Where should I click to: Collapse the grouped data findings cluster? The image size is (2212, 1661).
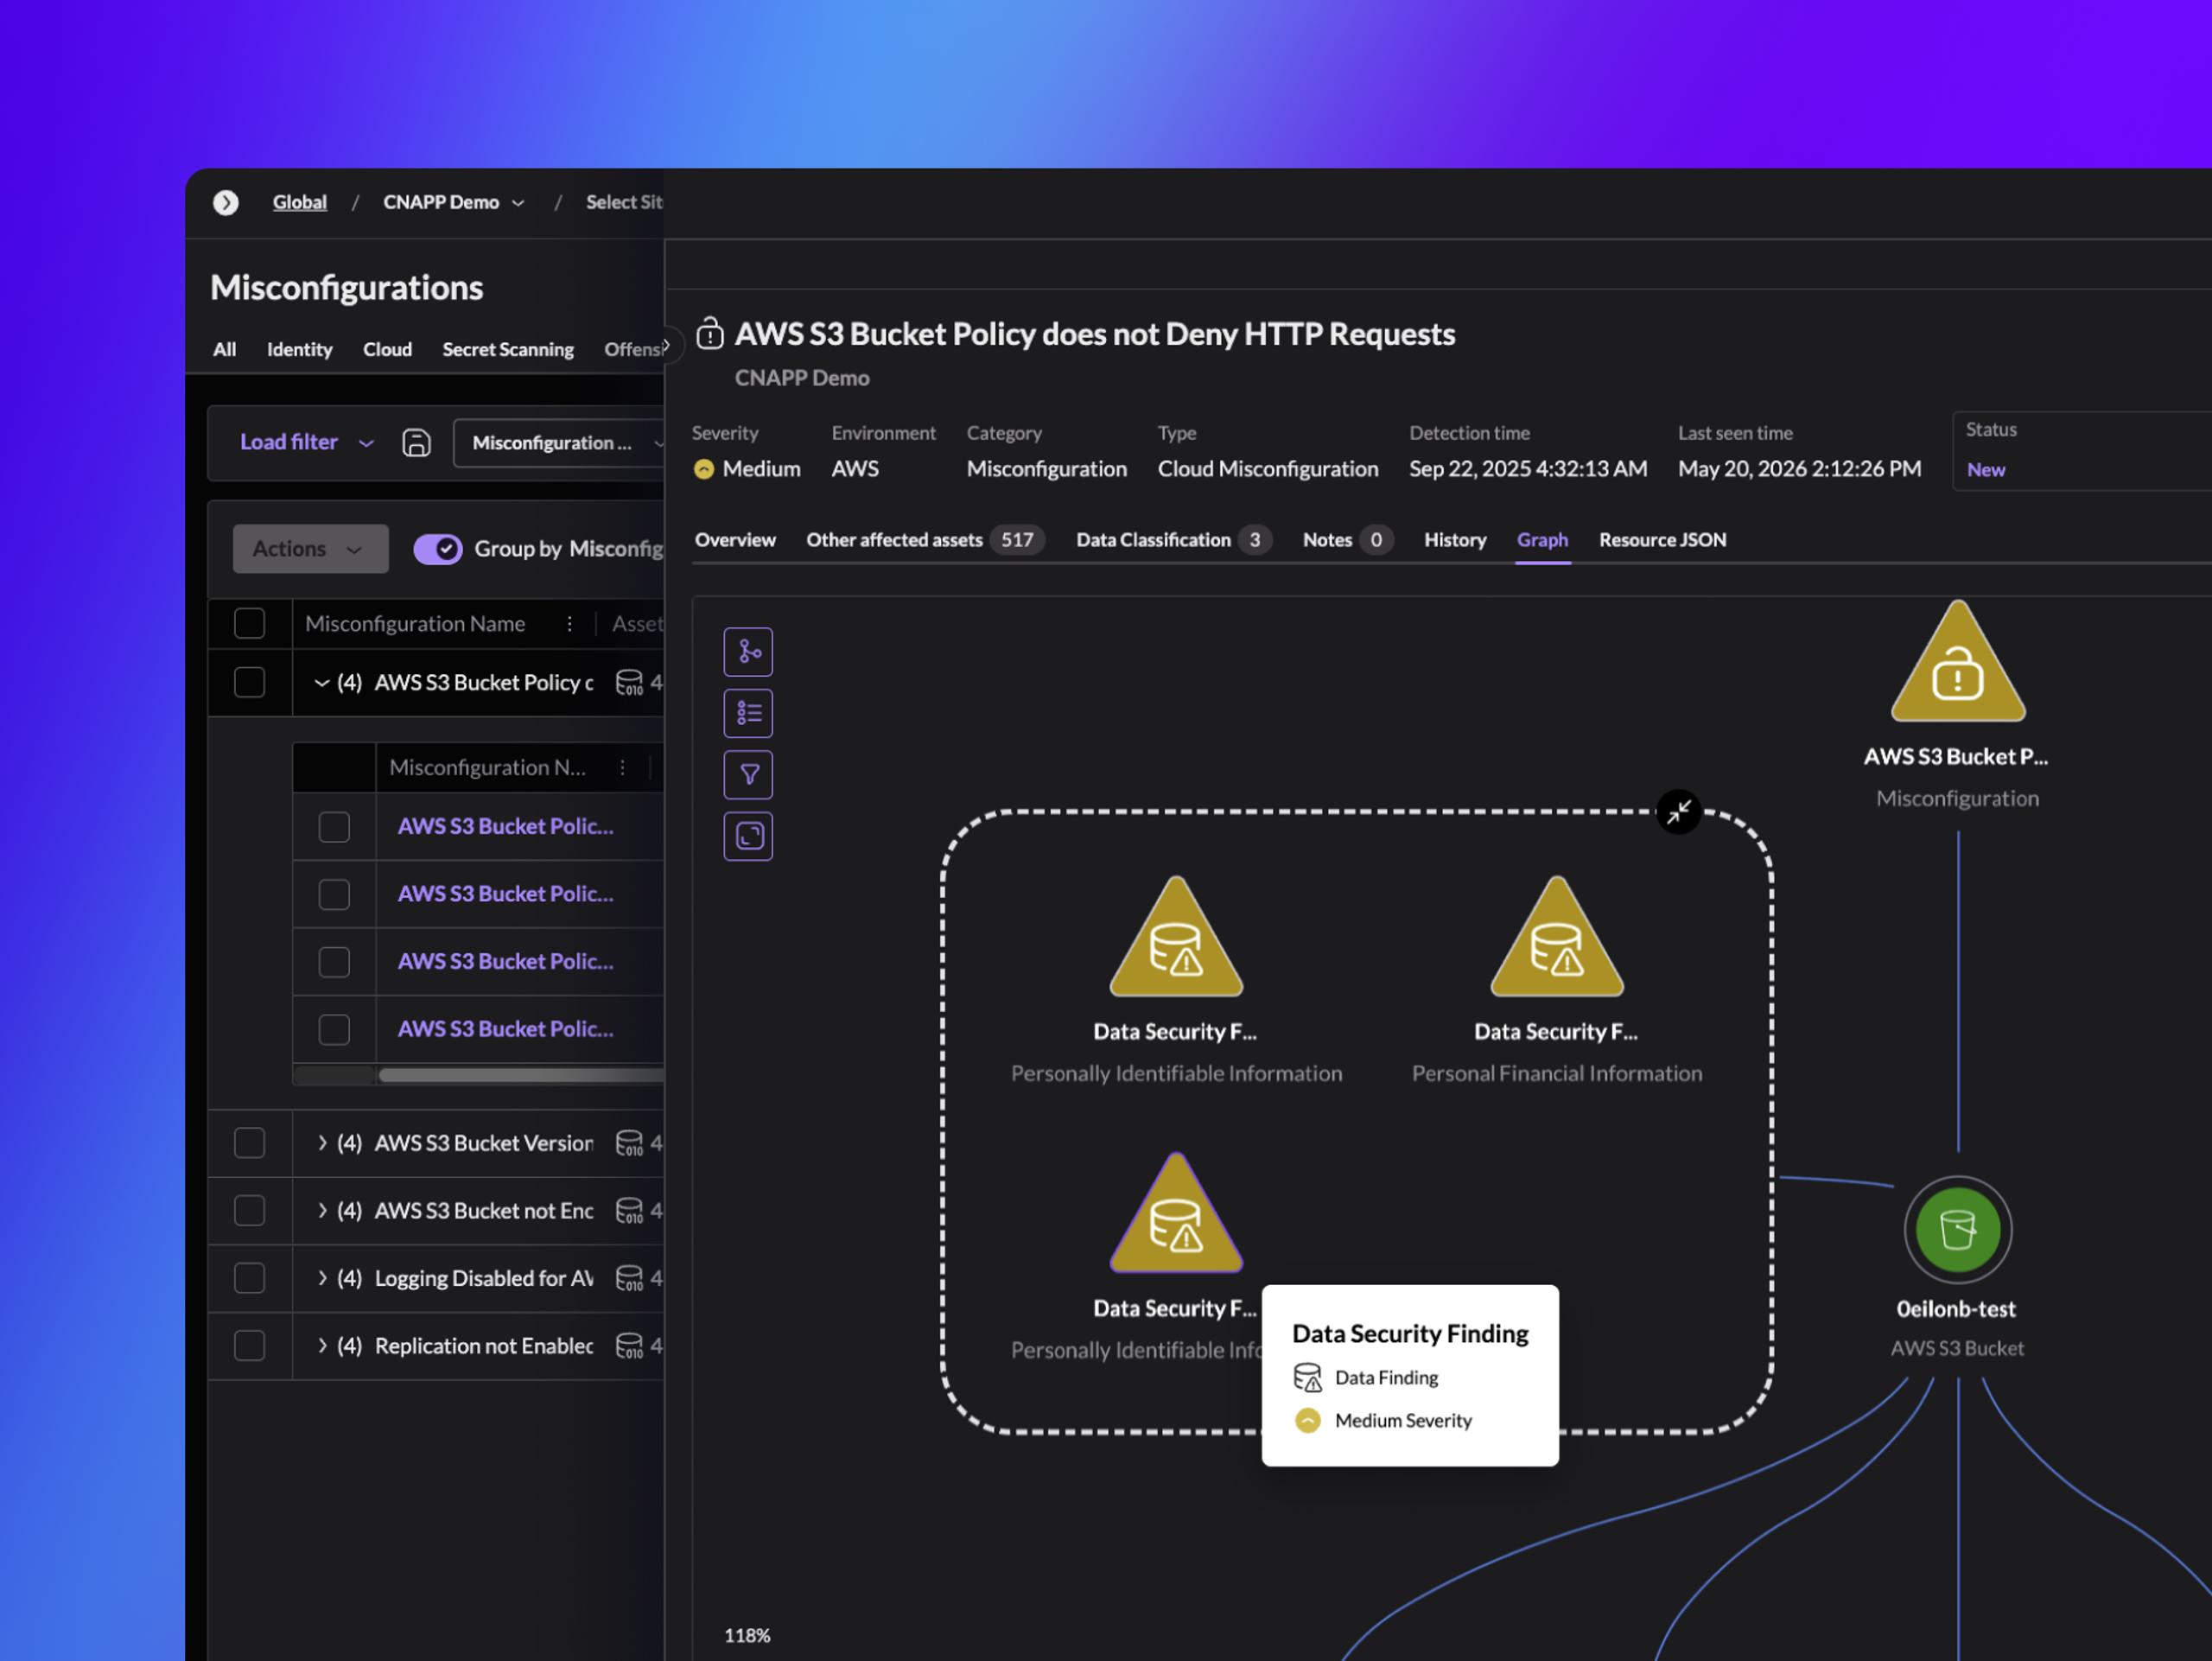1678,811
